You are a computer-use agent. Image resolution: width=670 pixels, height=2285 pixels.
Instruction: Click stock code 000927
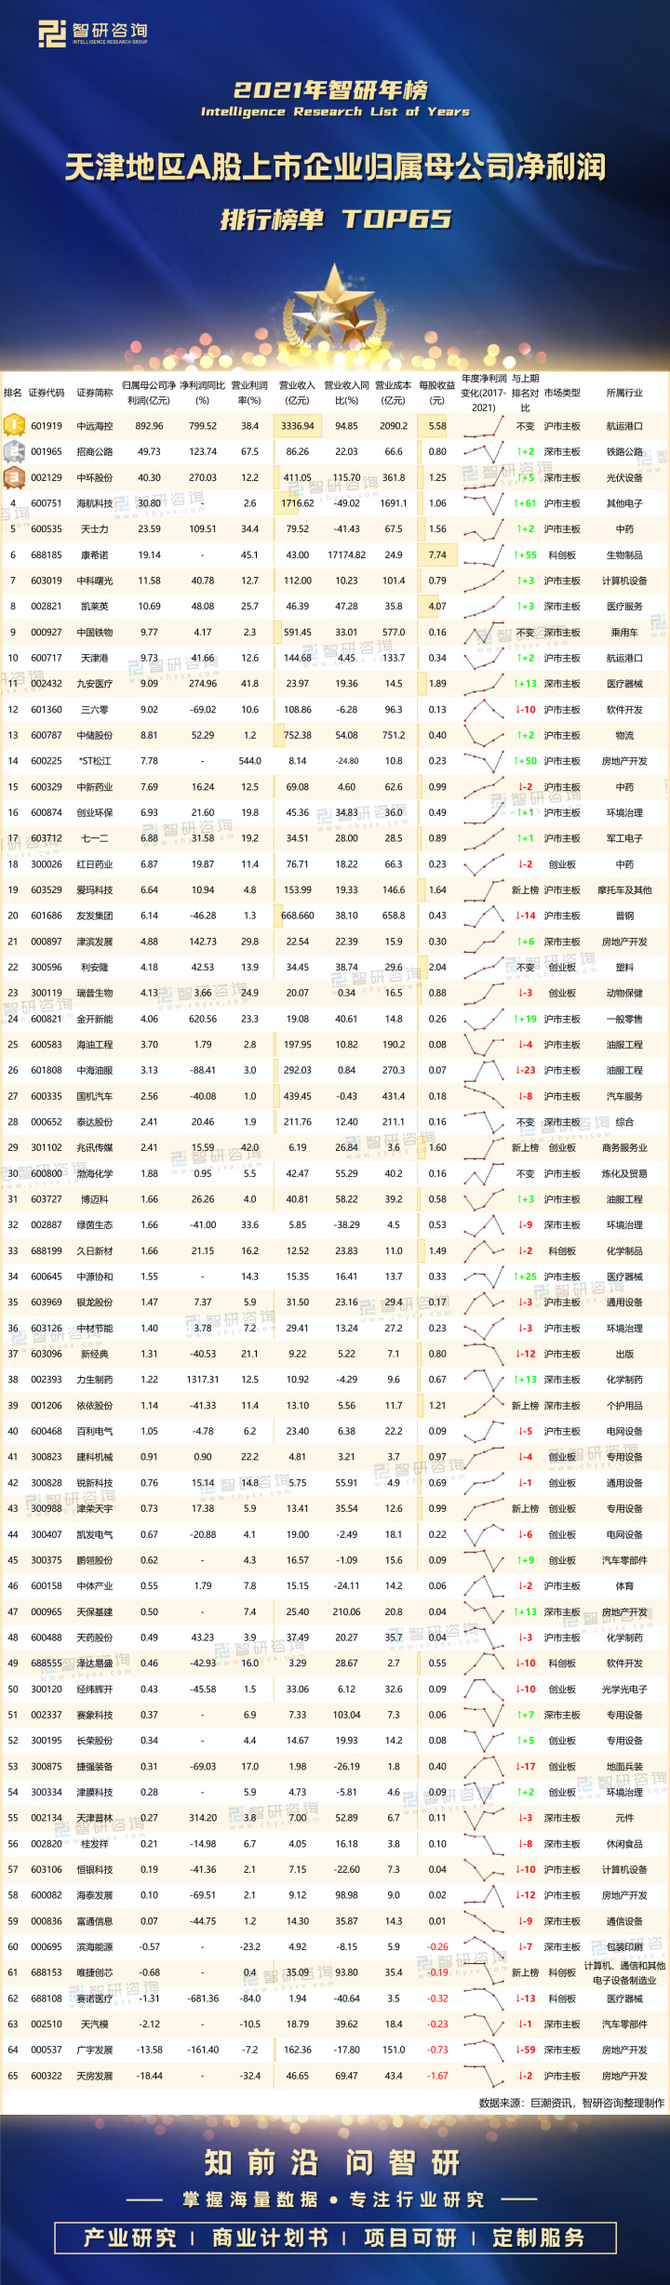[46, 632]
